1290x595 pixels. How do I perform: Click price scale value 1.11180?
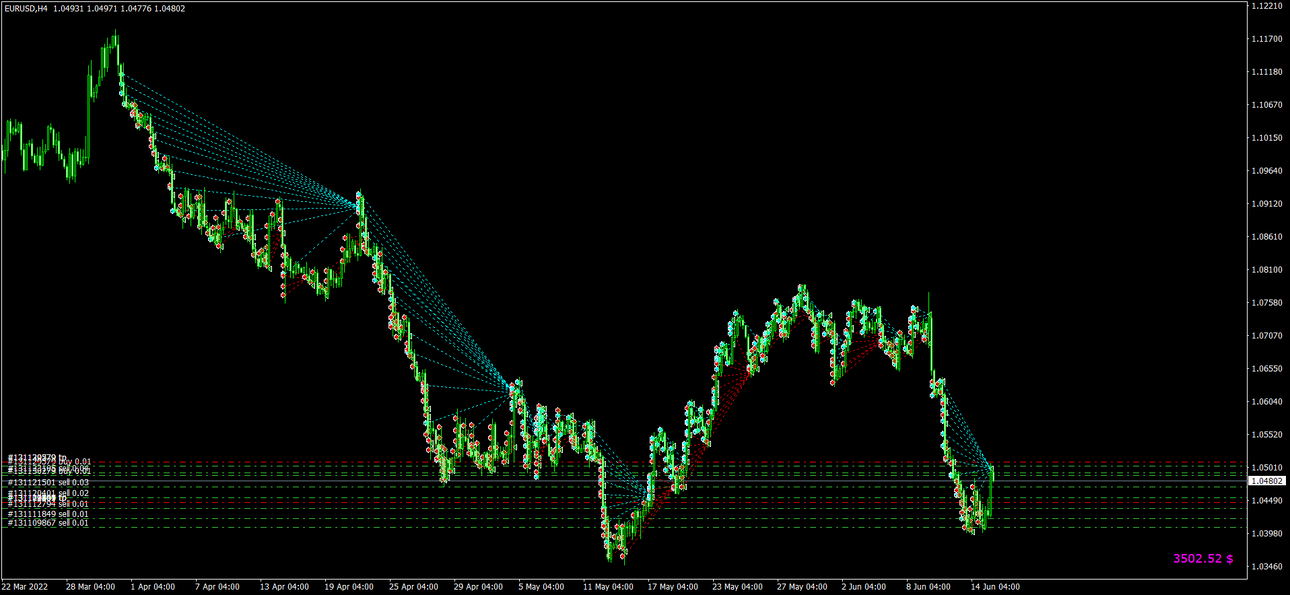1267,72
